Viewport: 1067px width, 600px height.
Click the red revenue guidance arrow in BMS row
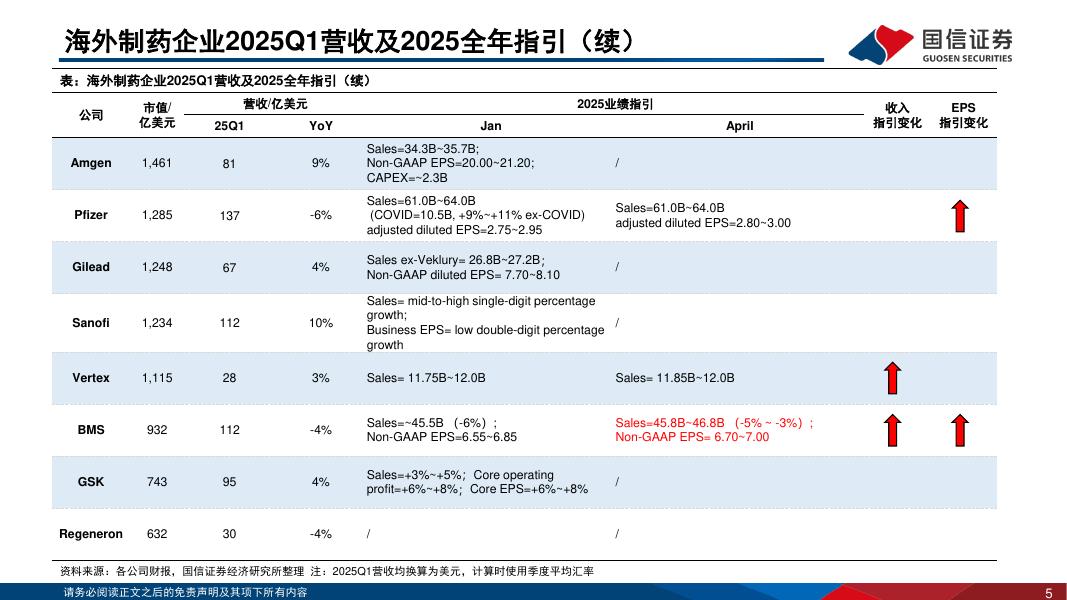pyautogui.click(x=892, y=430)
